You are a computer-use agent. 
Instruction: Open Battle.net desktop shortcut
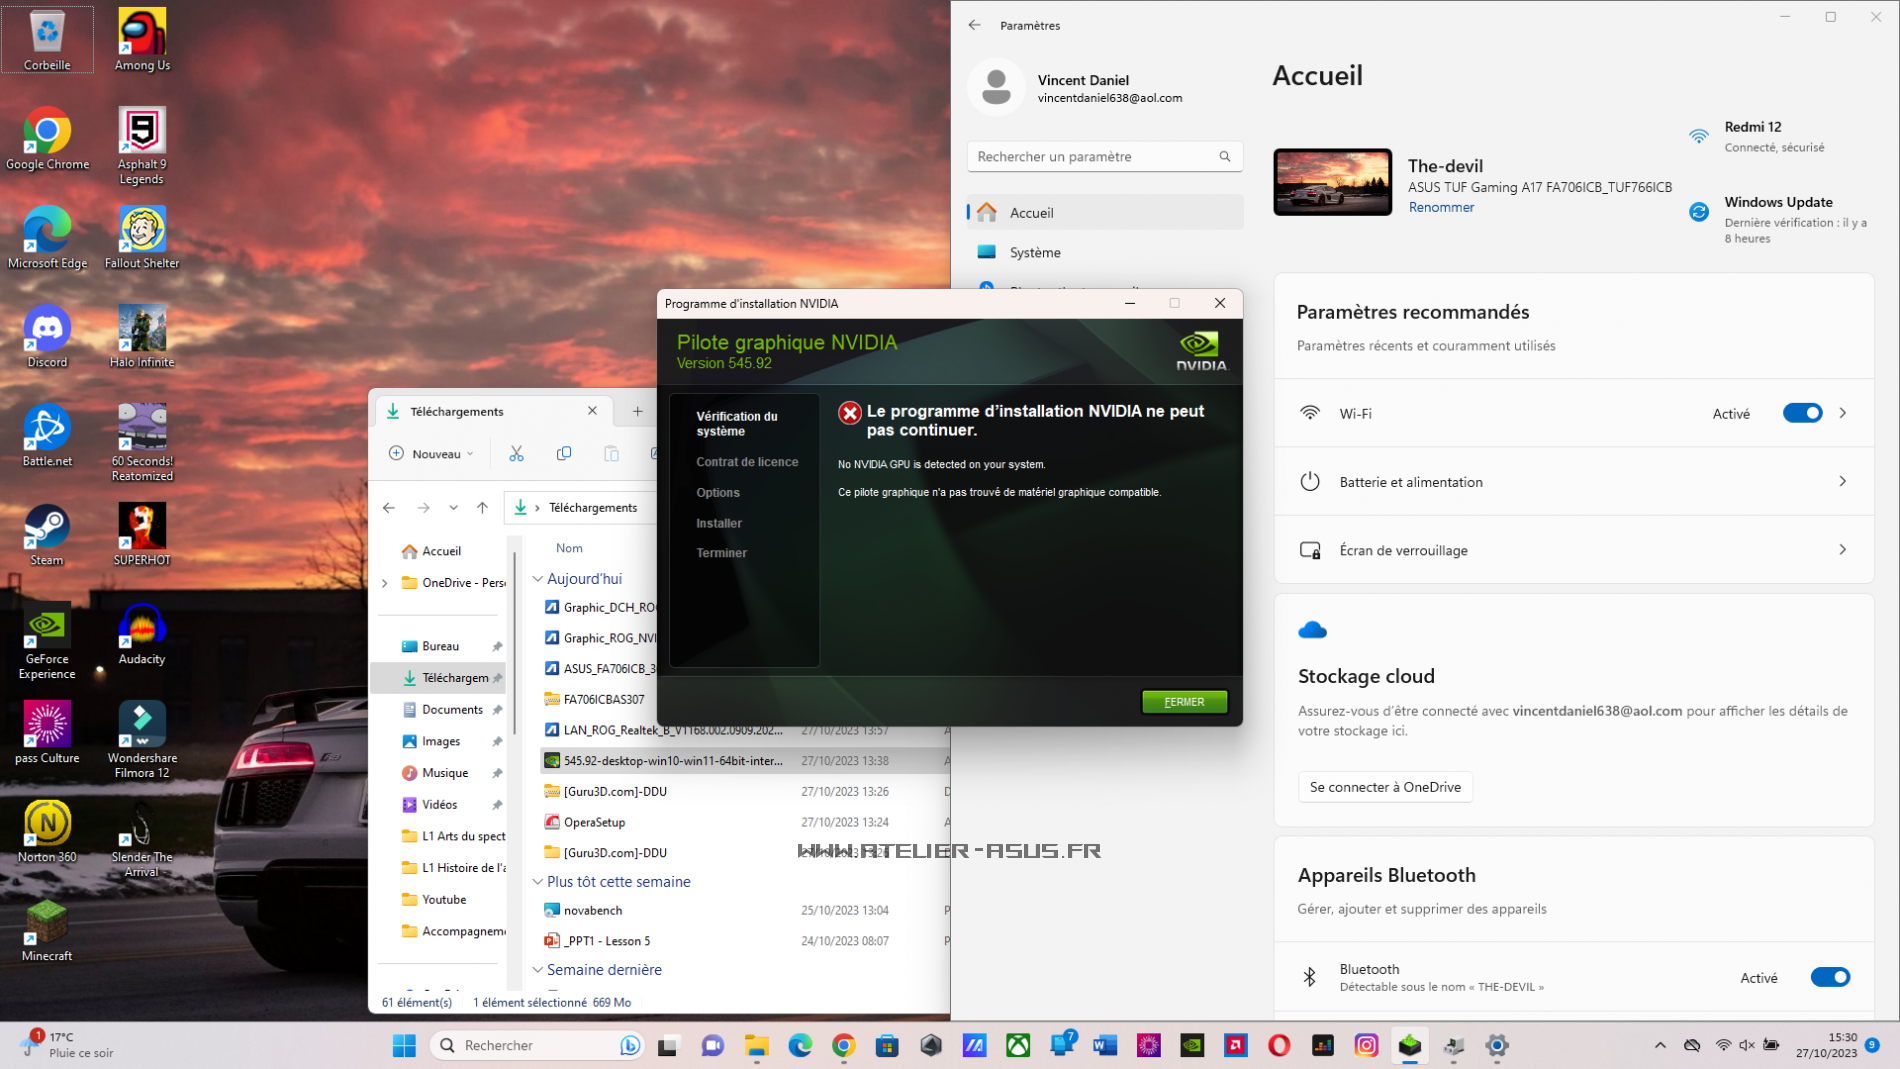47,436
